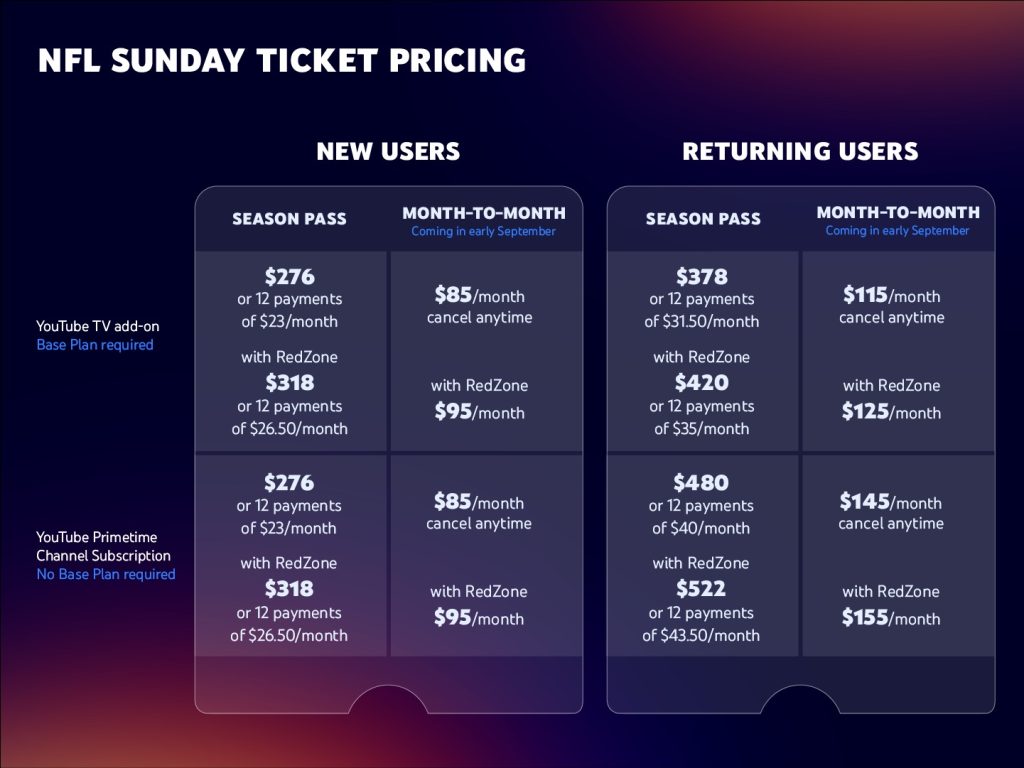1024x768 pixels.
Task: Select the $378 returning users season pass price
Action: 702,277
